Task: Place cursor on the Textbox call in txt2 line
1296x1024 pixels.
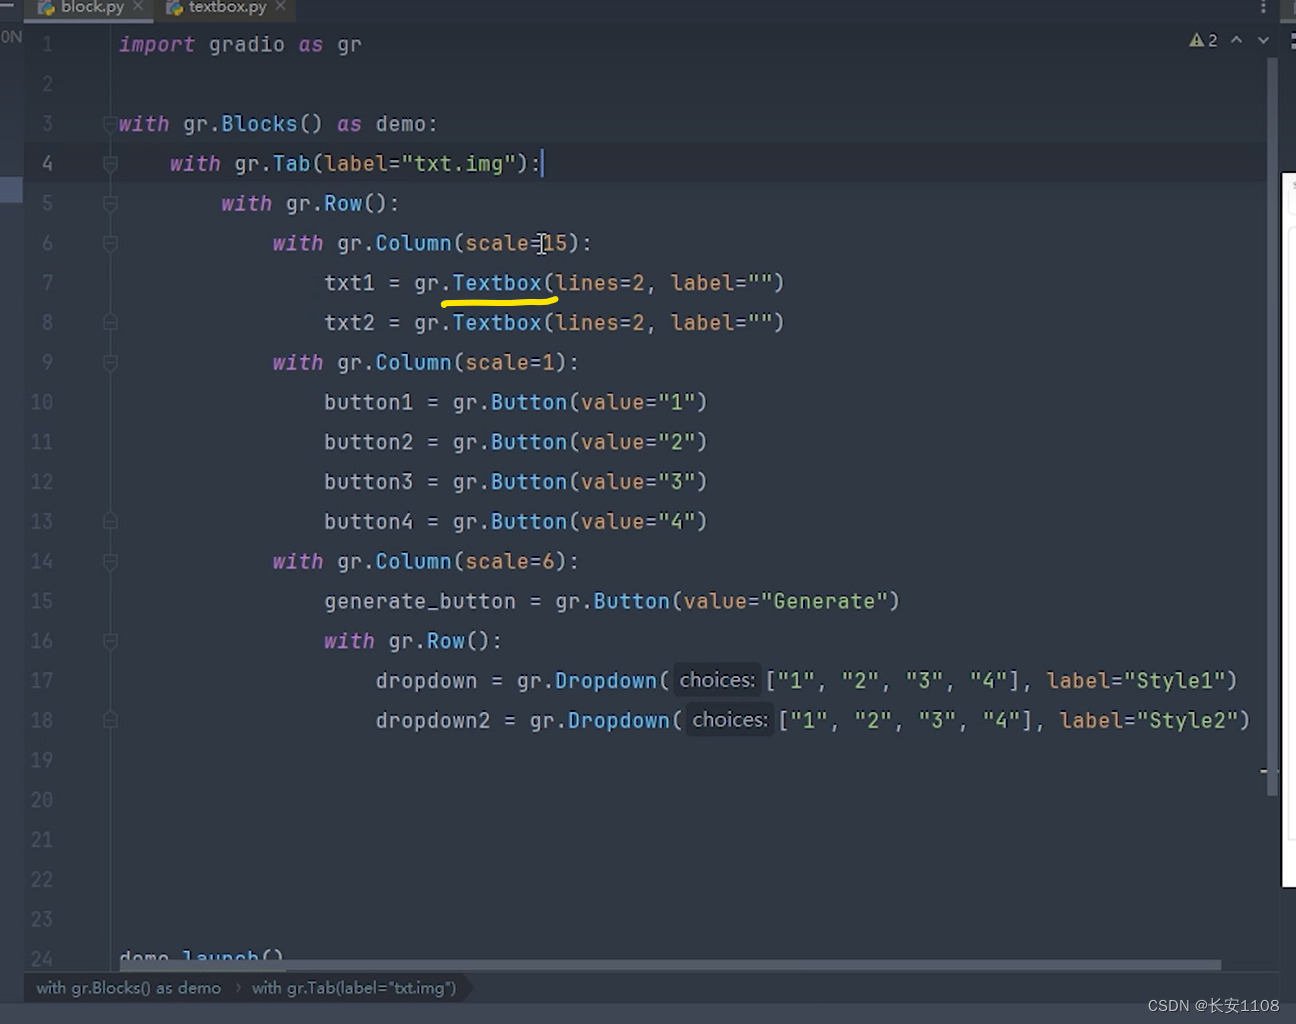Action: pyautogui.click(x=497, y=323)
